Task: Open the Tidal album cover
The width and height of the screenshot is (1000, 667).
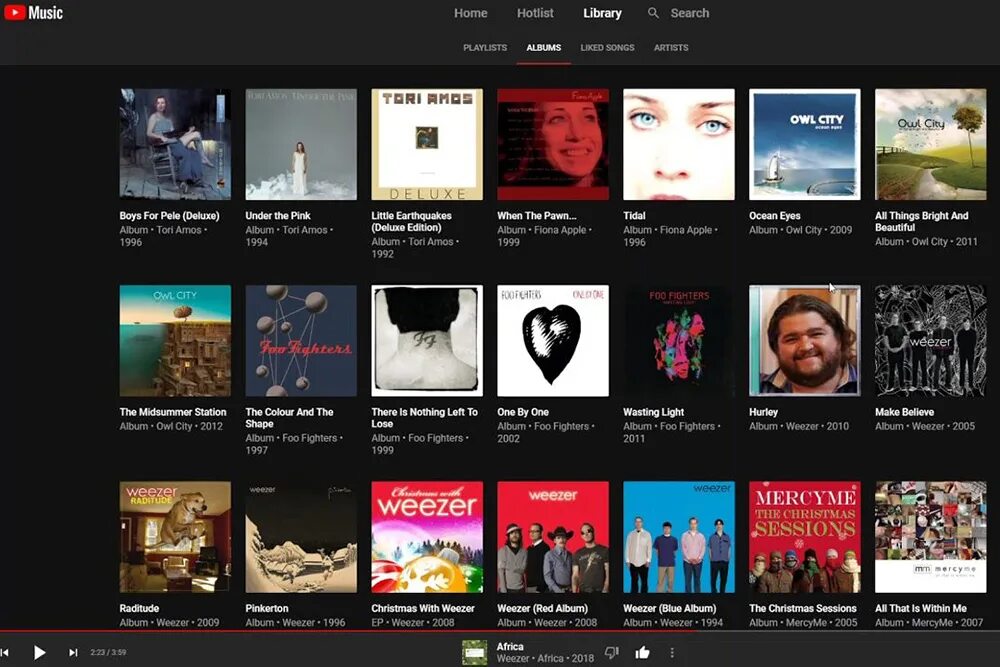Action: (679, 144)
